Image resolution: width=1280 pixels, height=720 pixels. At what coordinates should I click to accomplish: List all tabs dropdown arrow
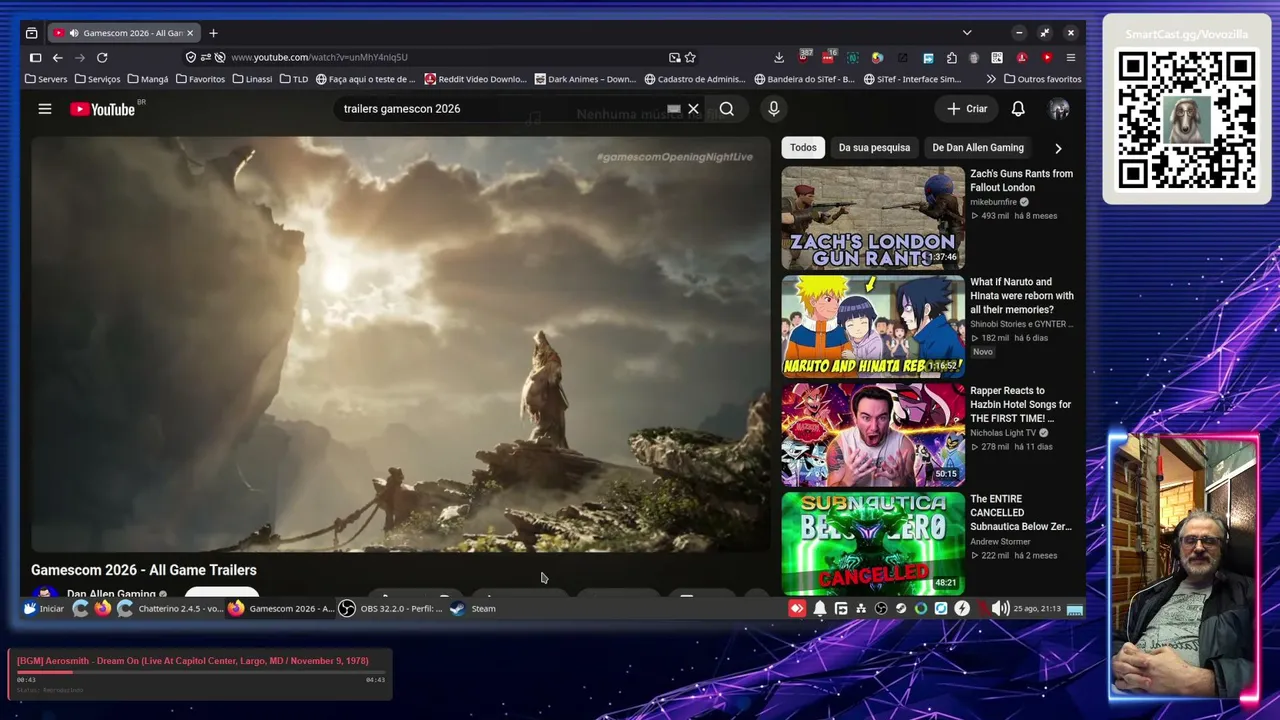(x=967, y=33)
